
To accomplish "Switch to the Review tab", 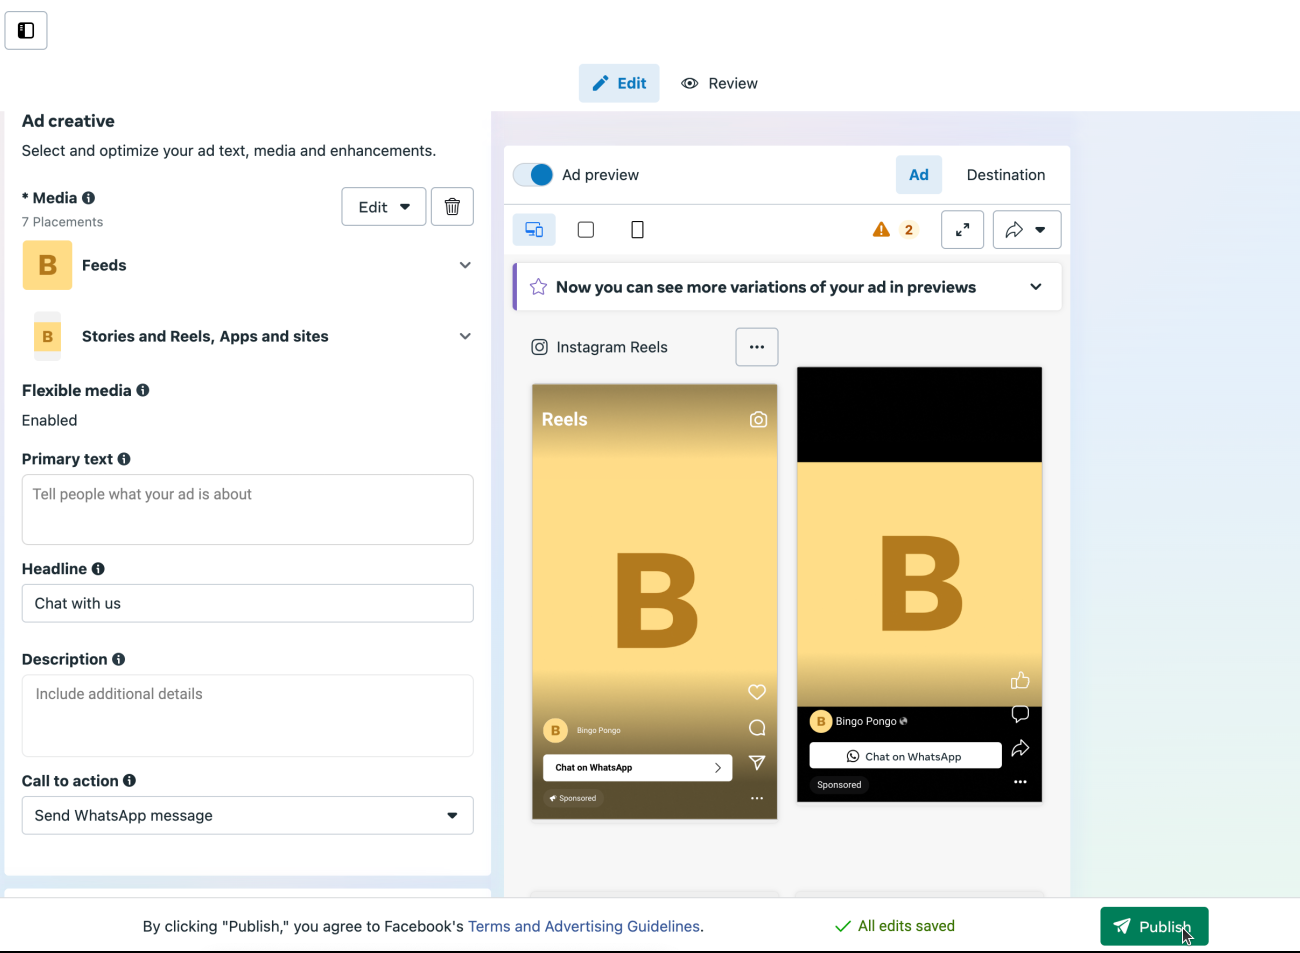I will (x=720, y=83).
